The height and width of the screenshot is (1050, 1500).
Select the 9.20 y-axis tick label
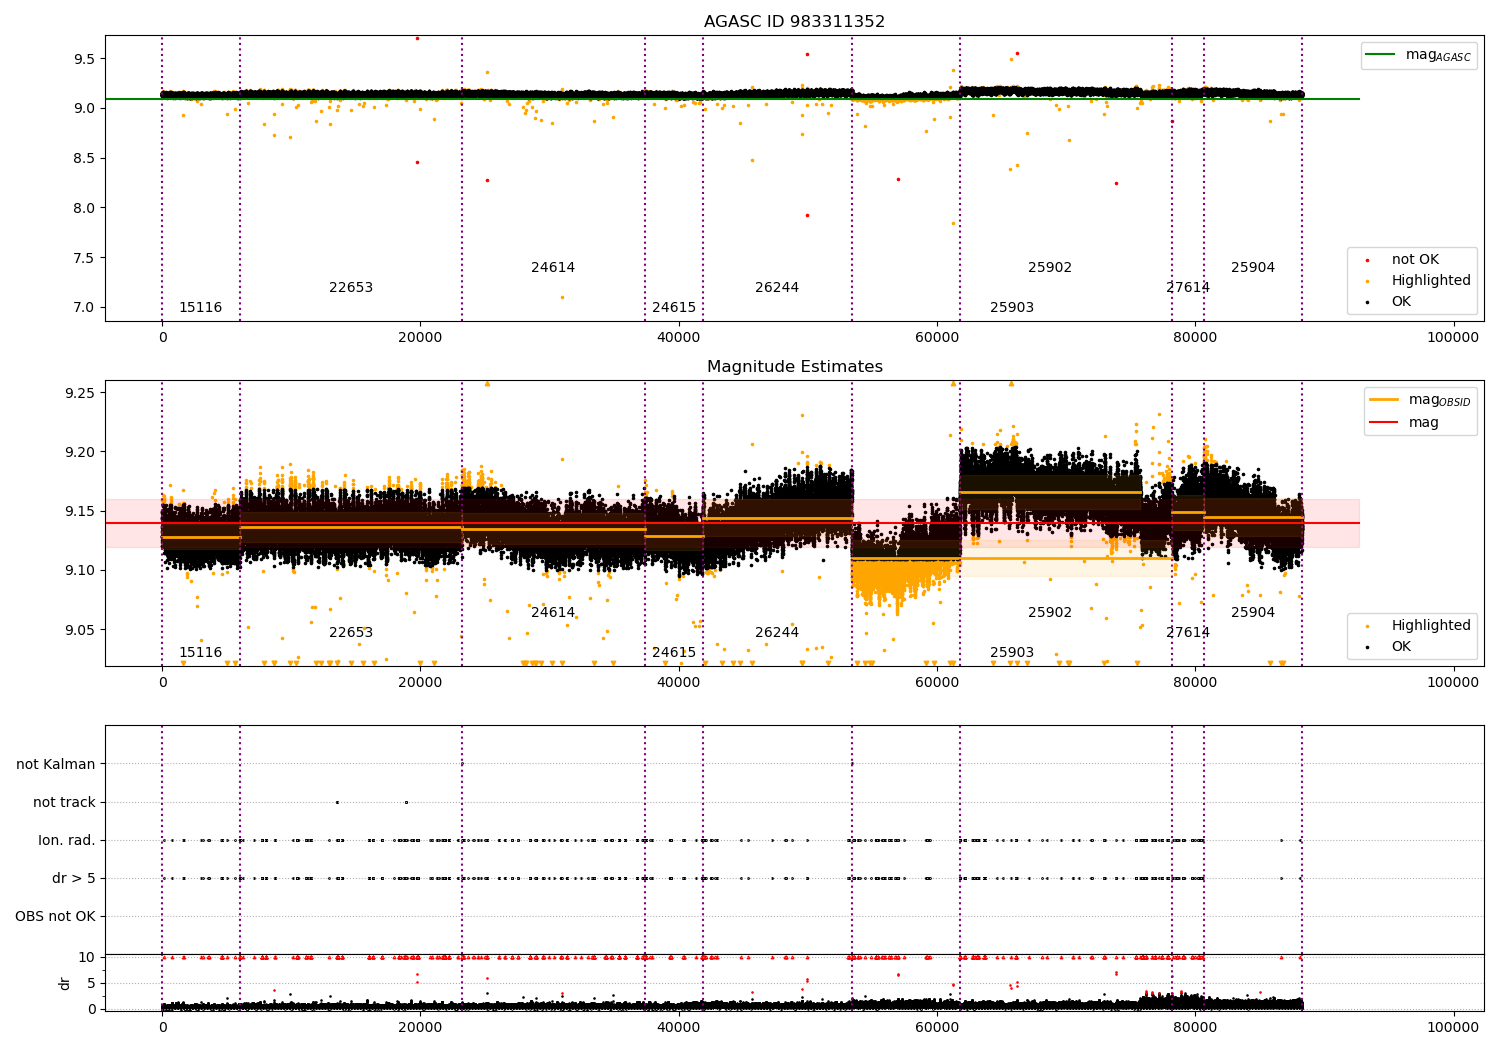tap(80, 452)
